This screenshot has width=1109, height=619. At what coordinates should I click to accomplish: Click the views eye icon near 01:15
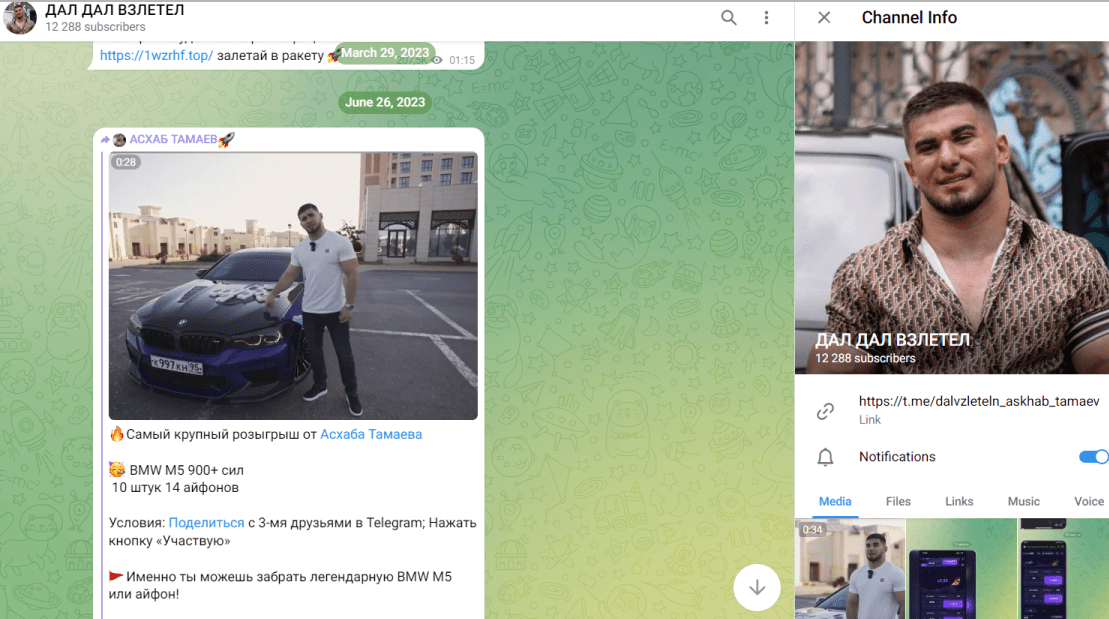[x=437, y=60]
